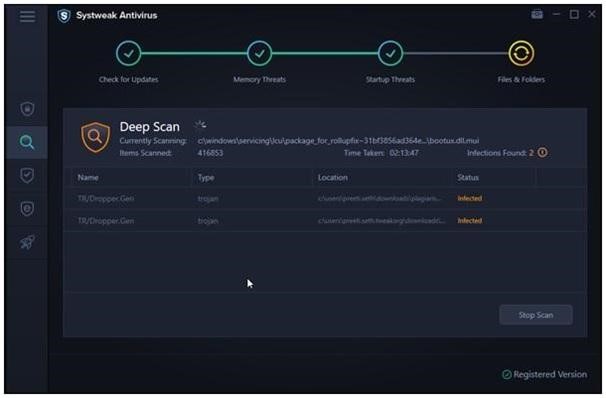606x398 pixels.
Task: Click the Check for Updates step circle
Action: click(x=128, y=53)
